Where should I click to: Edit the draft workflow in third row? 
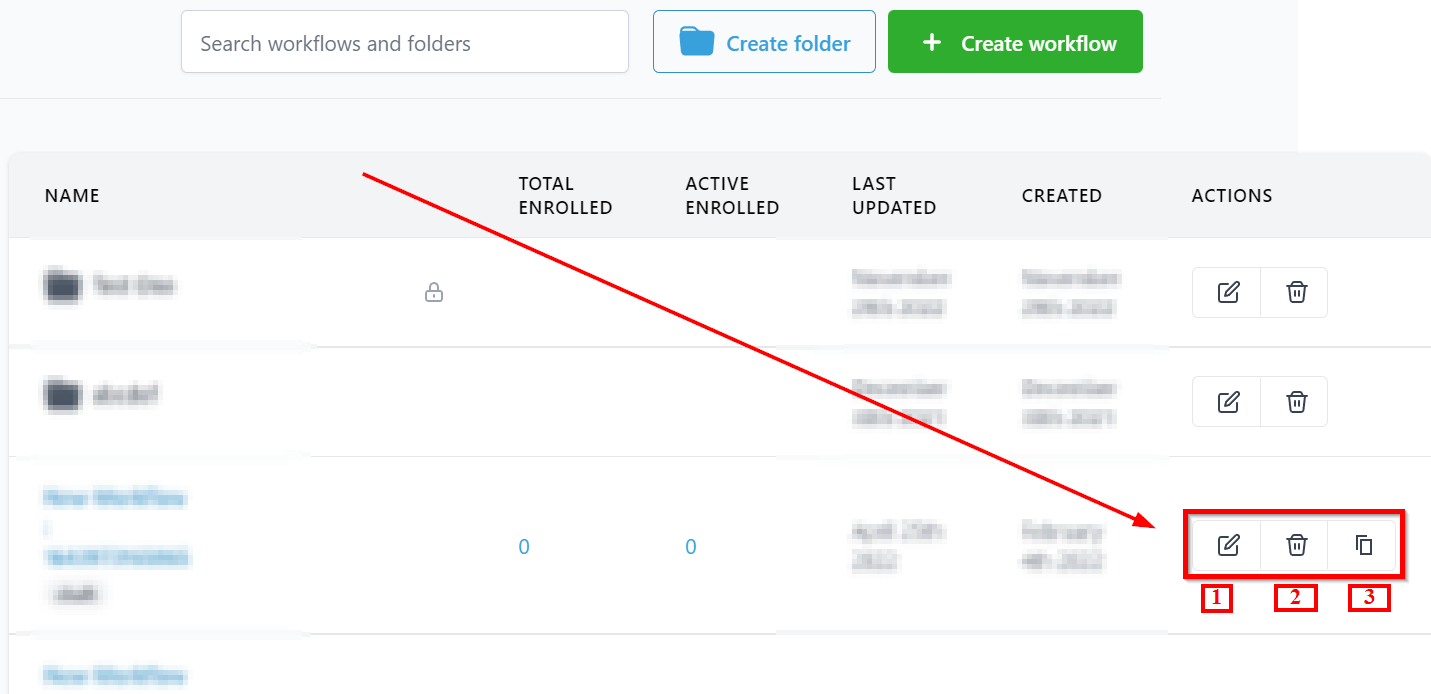point(1228,545)
